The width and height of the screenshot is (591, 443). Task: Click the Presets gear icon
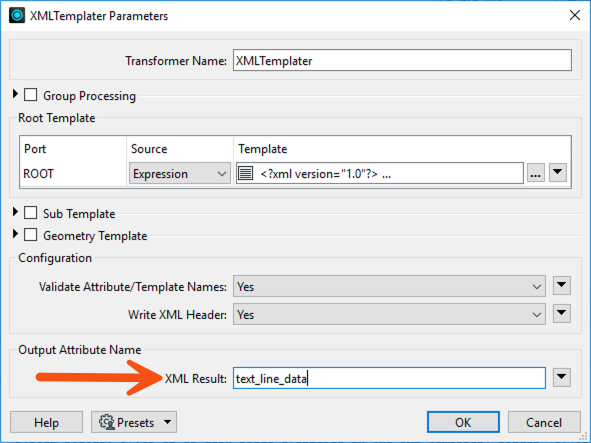(107, 422)
